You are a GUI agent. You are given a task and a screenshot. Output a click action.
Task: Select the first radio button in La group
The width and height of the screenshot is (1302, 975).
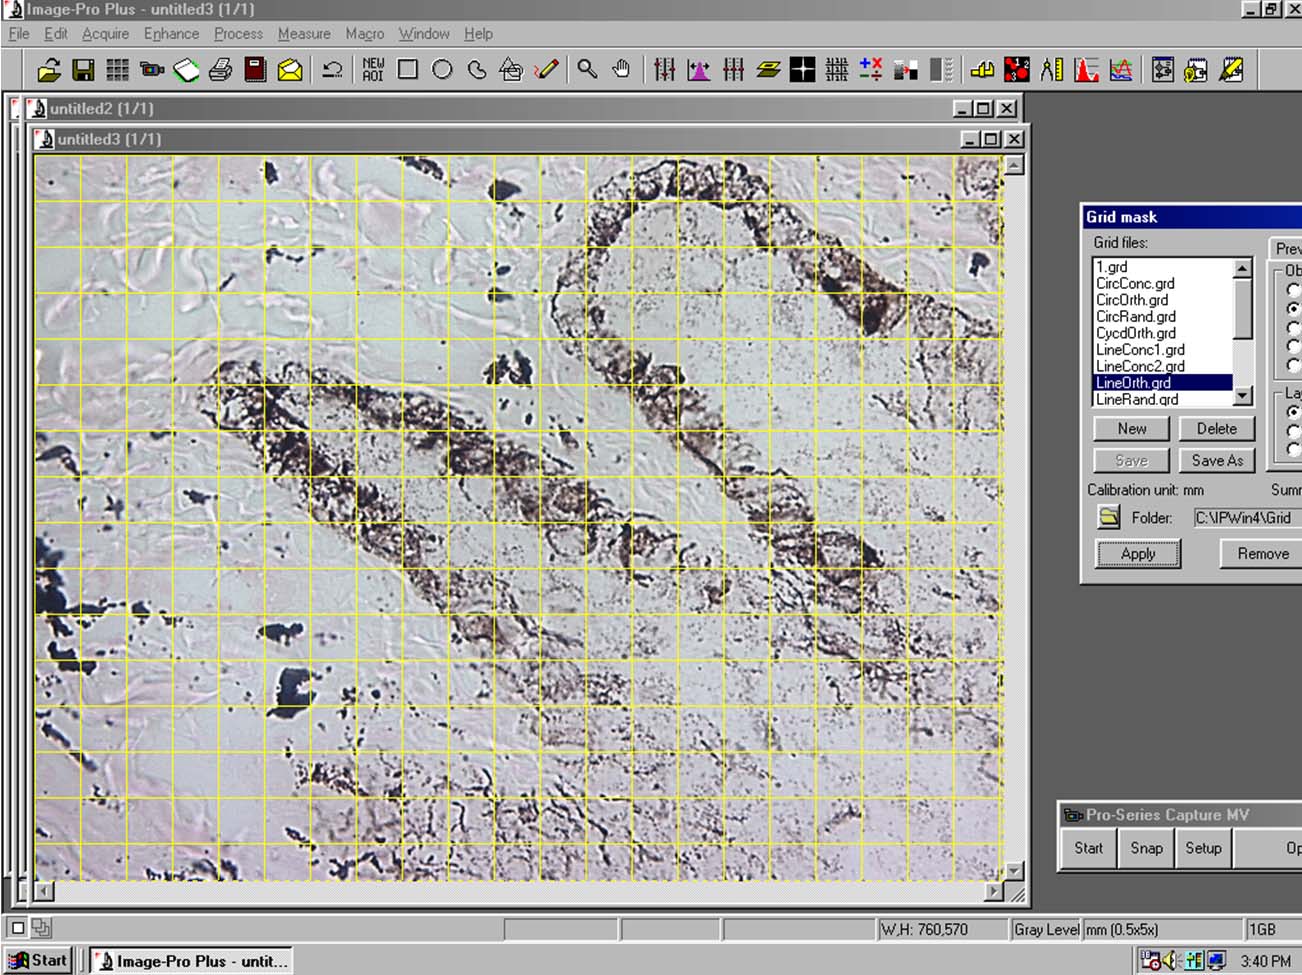[1293, 412]
